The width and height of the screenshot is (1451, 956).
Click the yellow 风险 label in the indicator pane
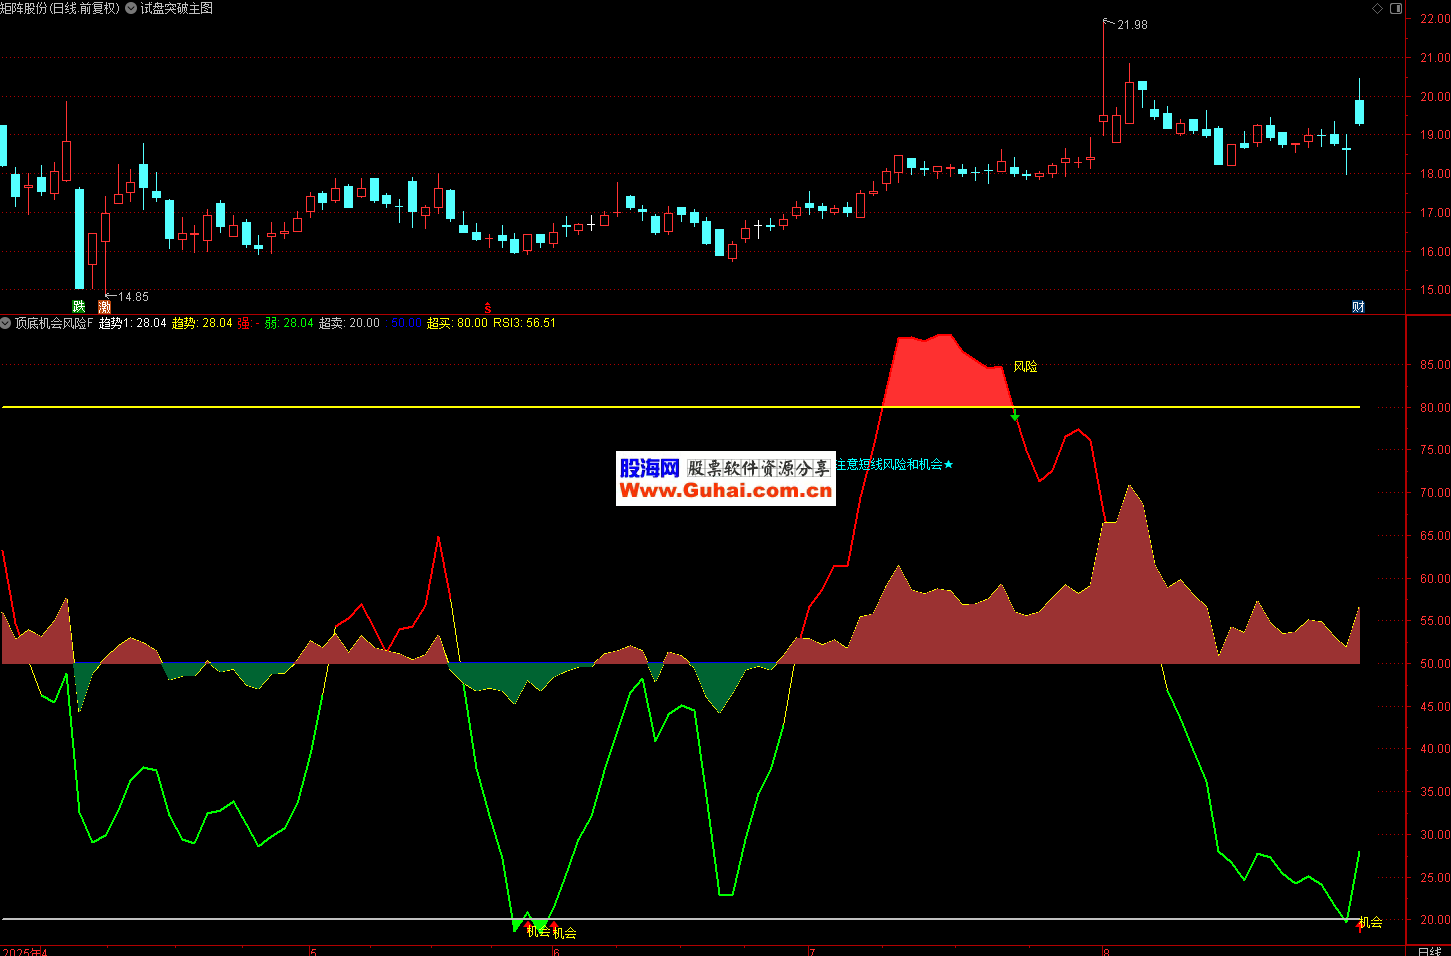pyautogui.click(x=1025, y=367)
